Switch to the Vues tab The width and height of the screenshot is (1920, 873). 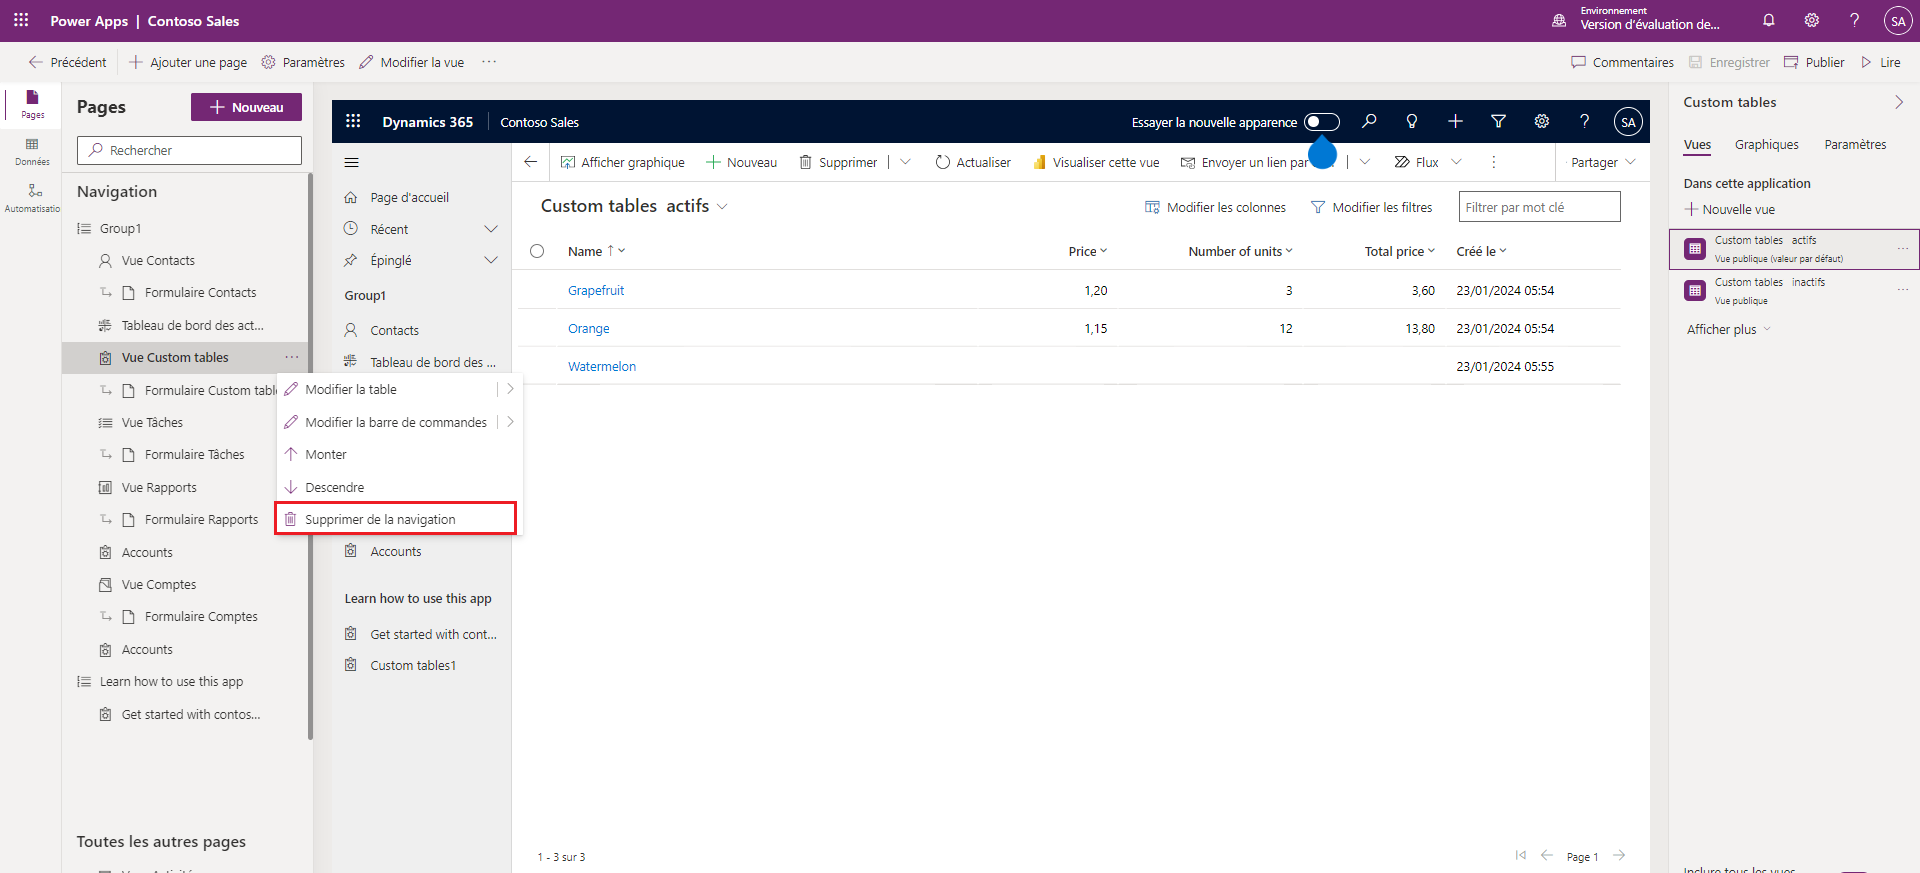(x=1697, y=144)
